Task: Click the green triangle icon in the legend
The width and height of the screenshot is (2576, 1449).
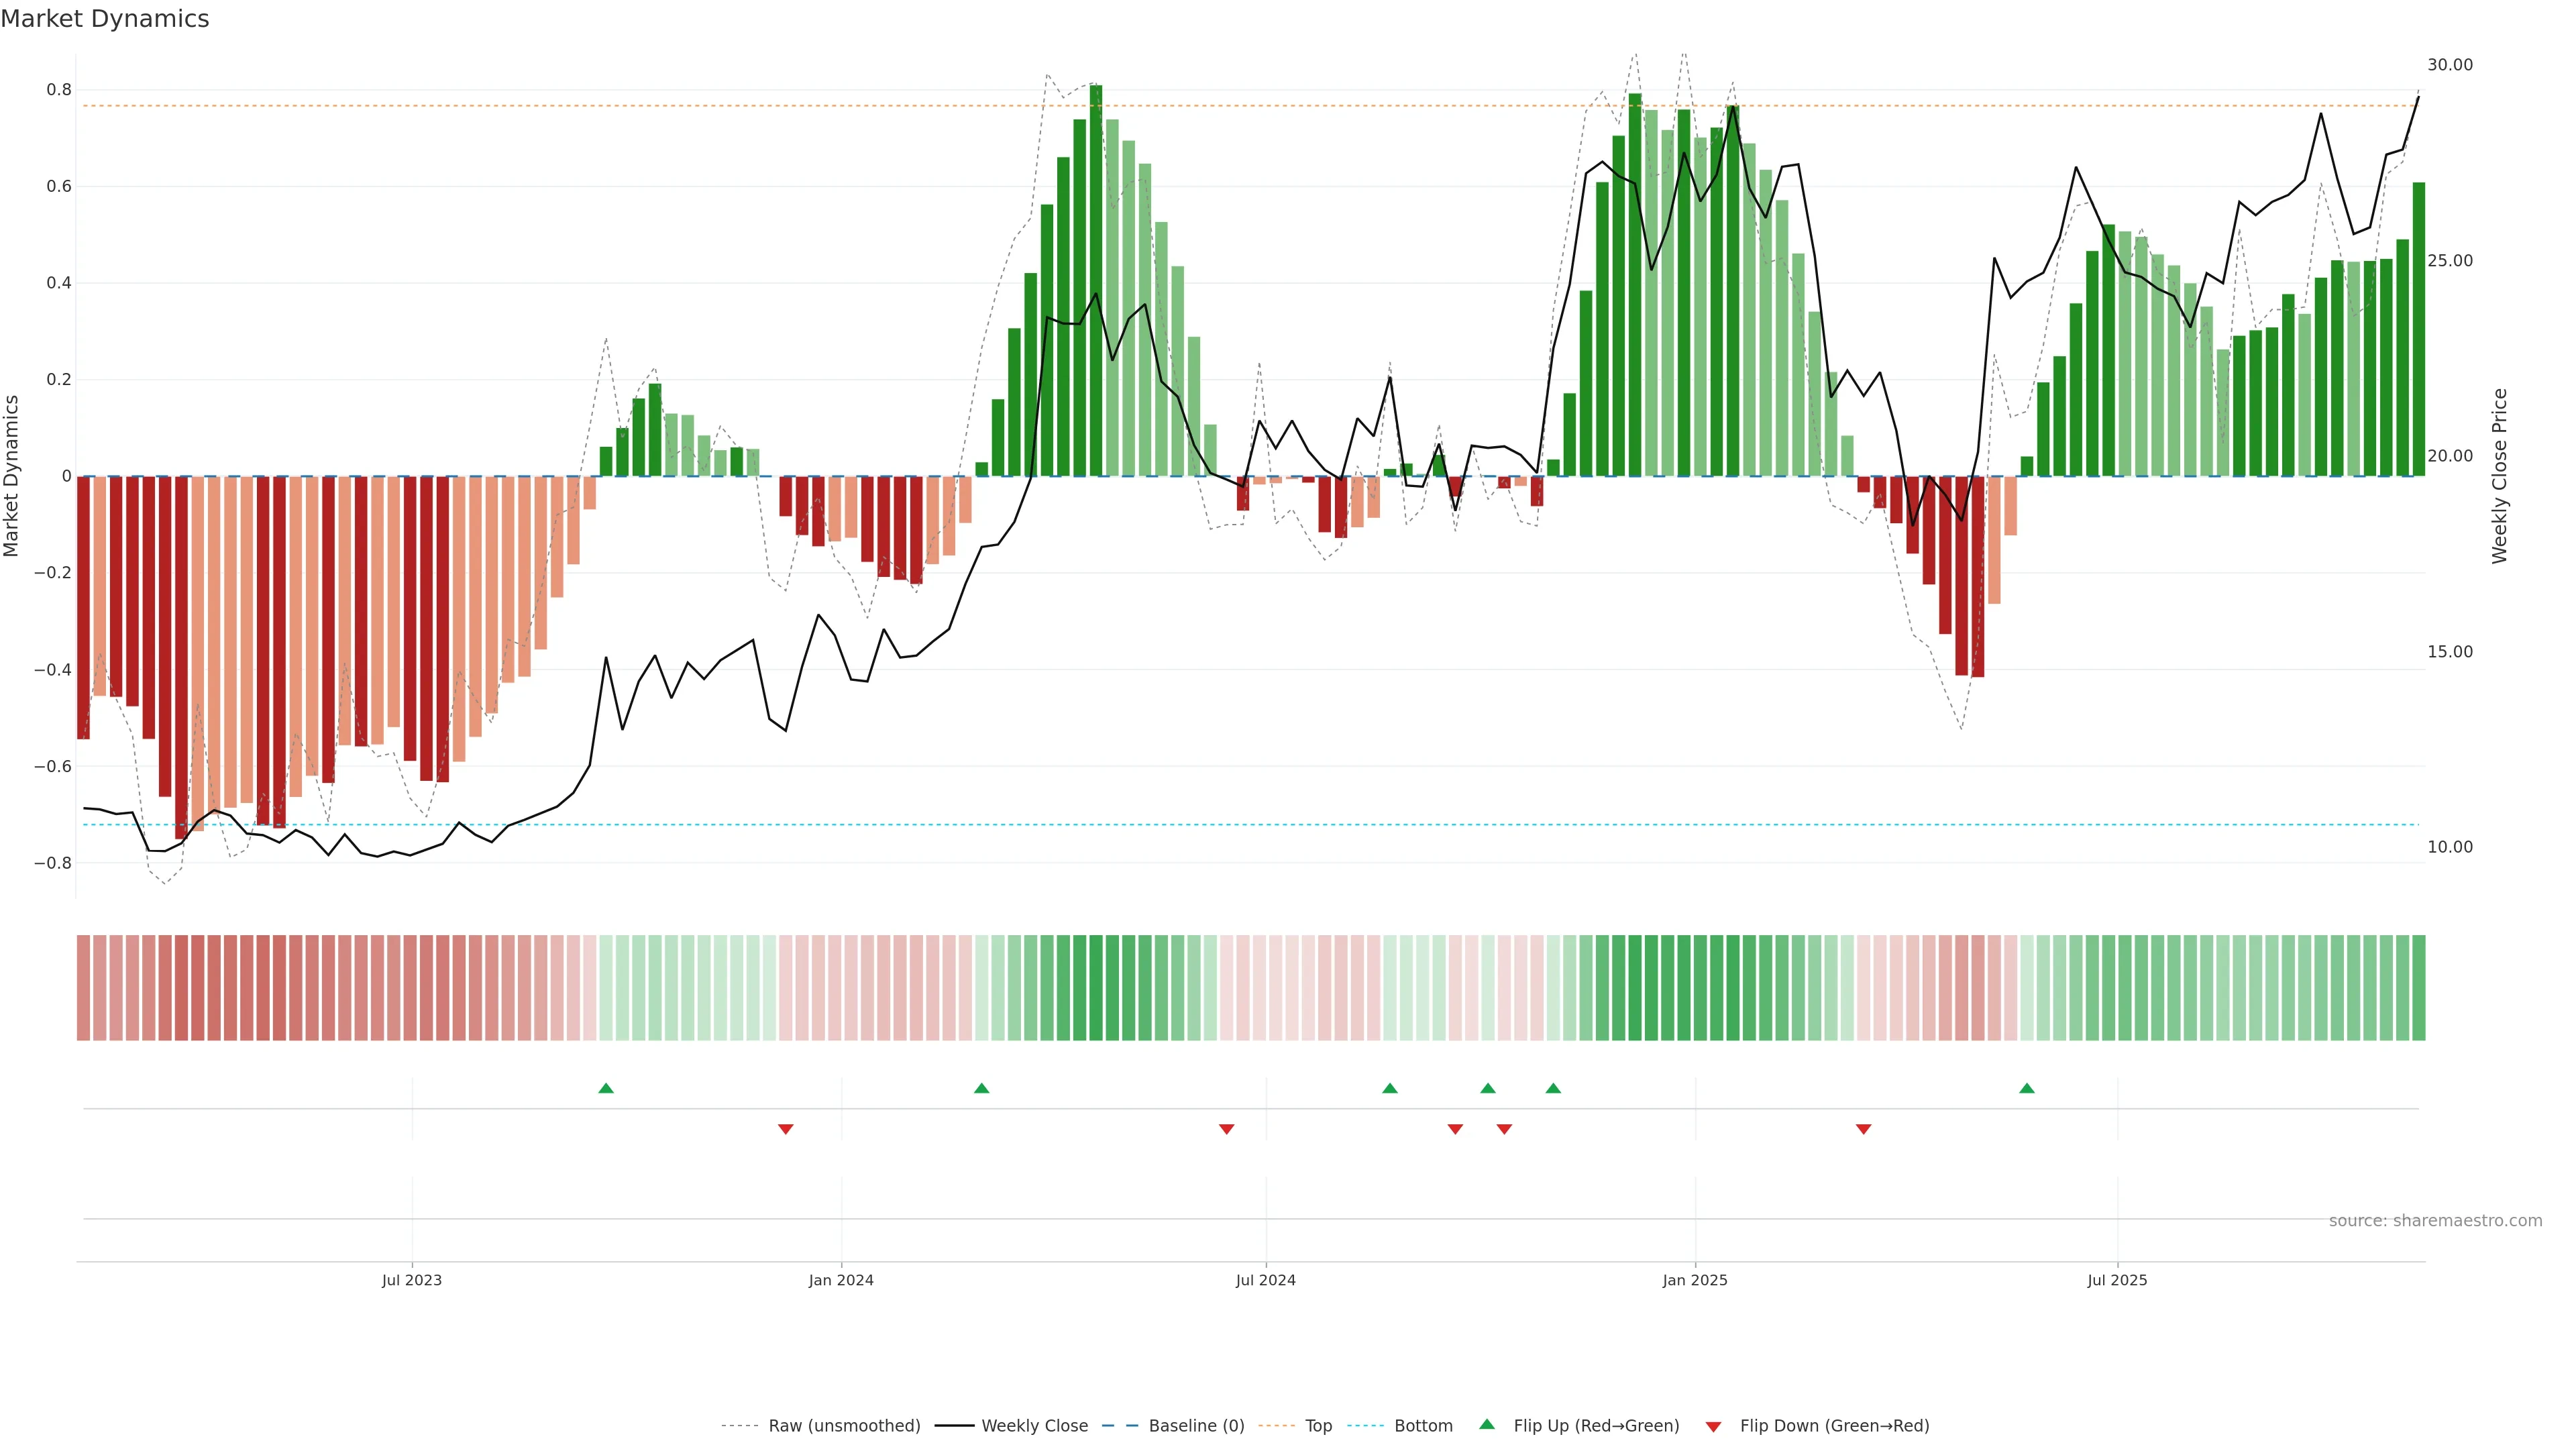Action: (x=1487, y=1424)
